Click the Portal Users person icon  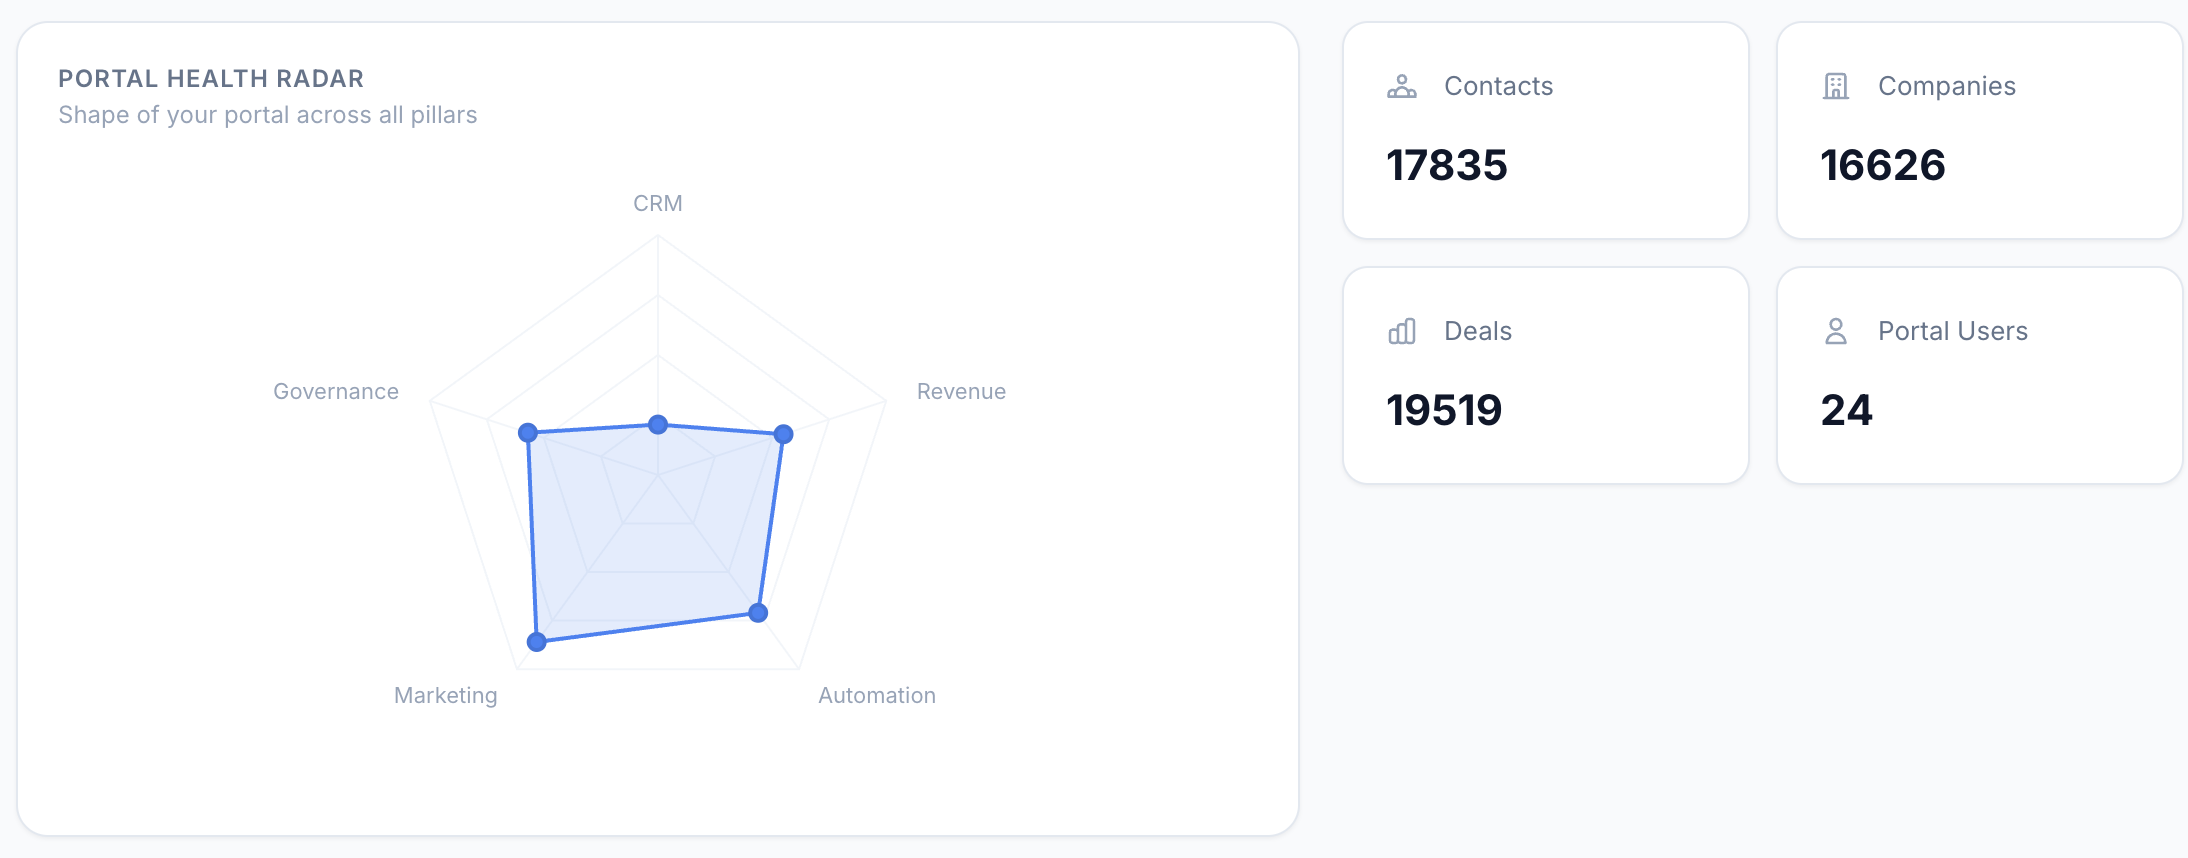coord(1836,331)
